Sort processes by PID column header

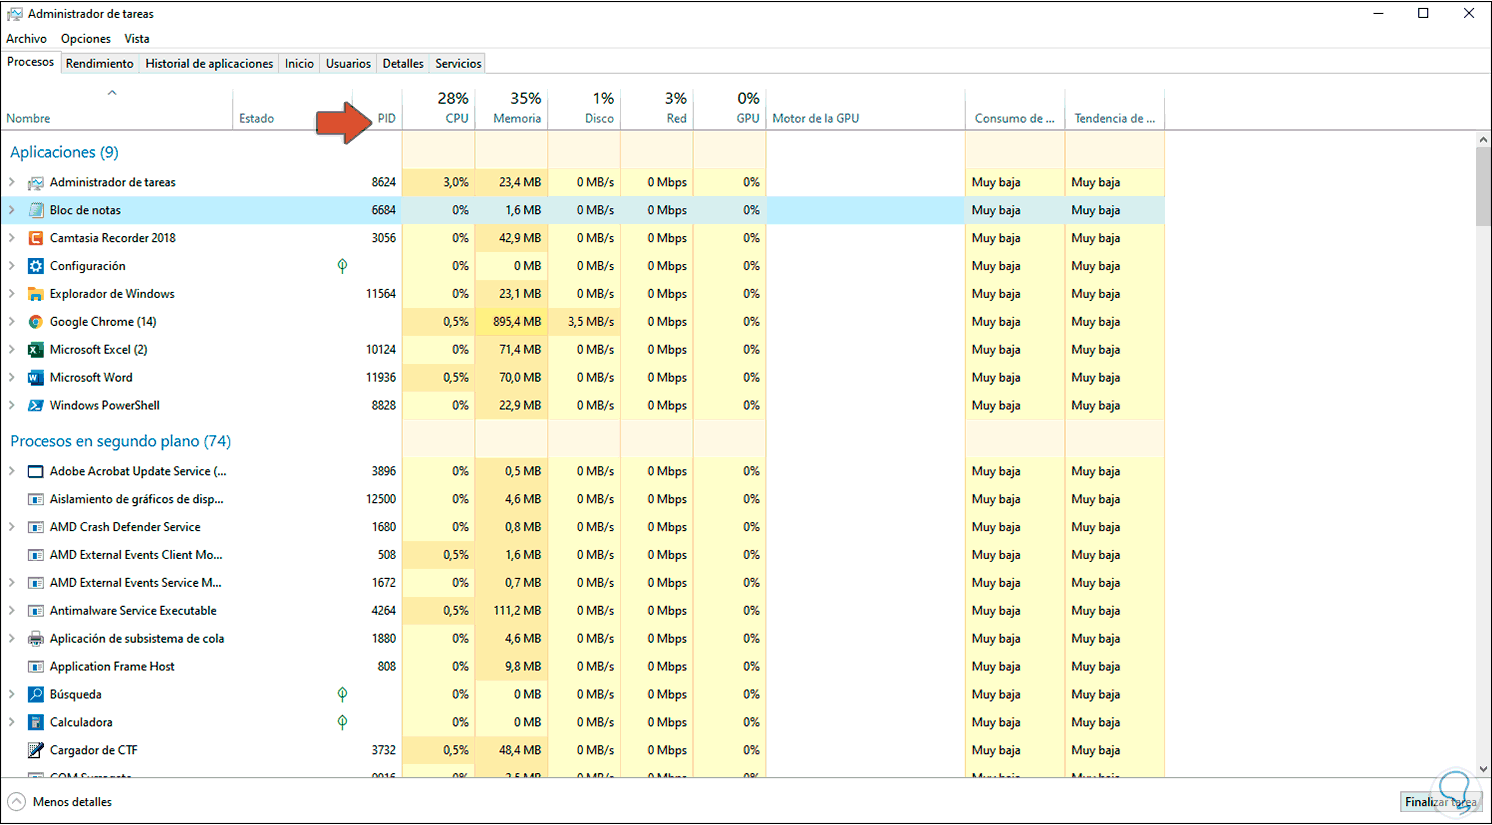click(x=386, y=118)
